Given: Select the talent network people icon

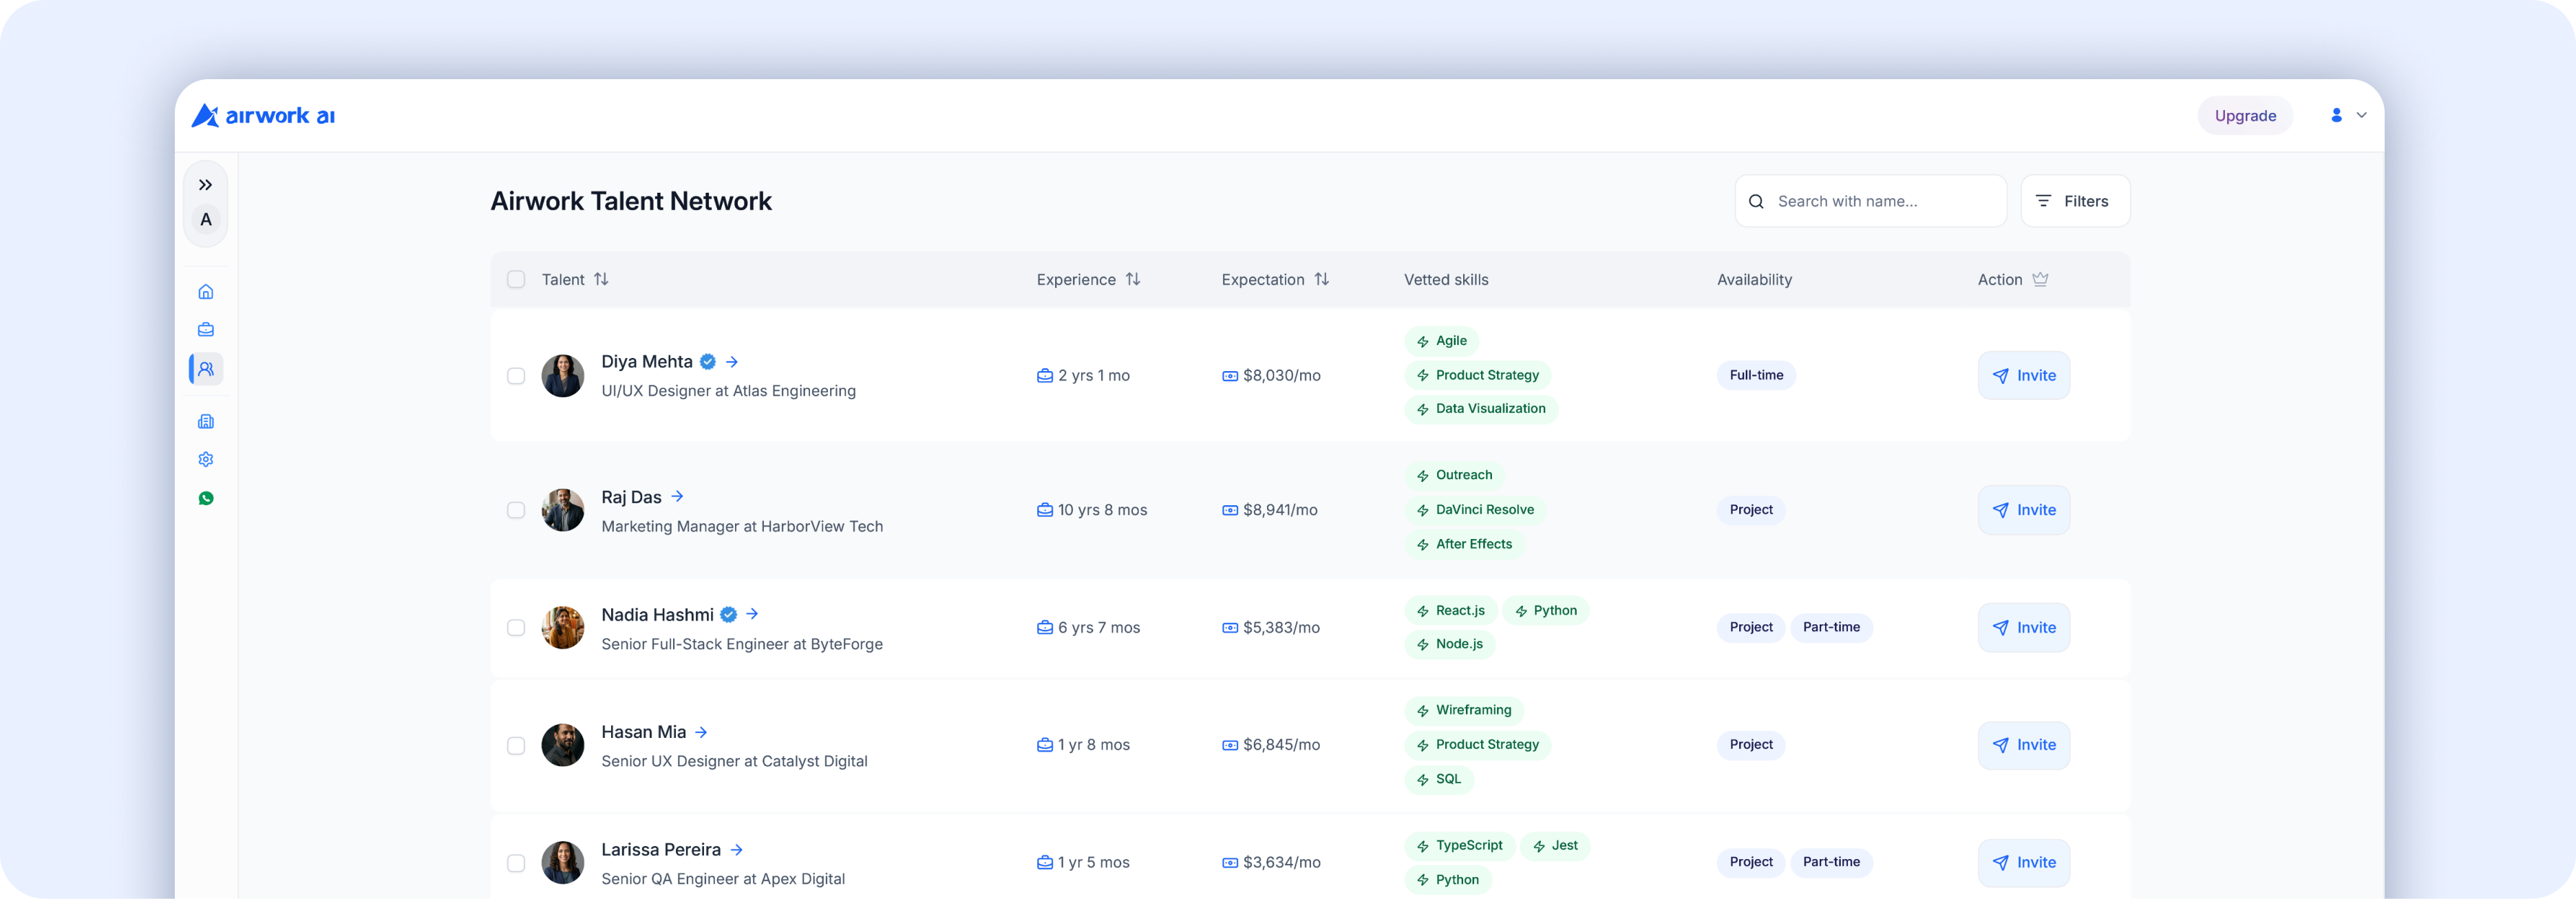Looking at the screenshot, I should point(206,369).
